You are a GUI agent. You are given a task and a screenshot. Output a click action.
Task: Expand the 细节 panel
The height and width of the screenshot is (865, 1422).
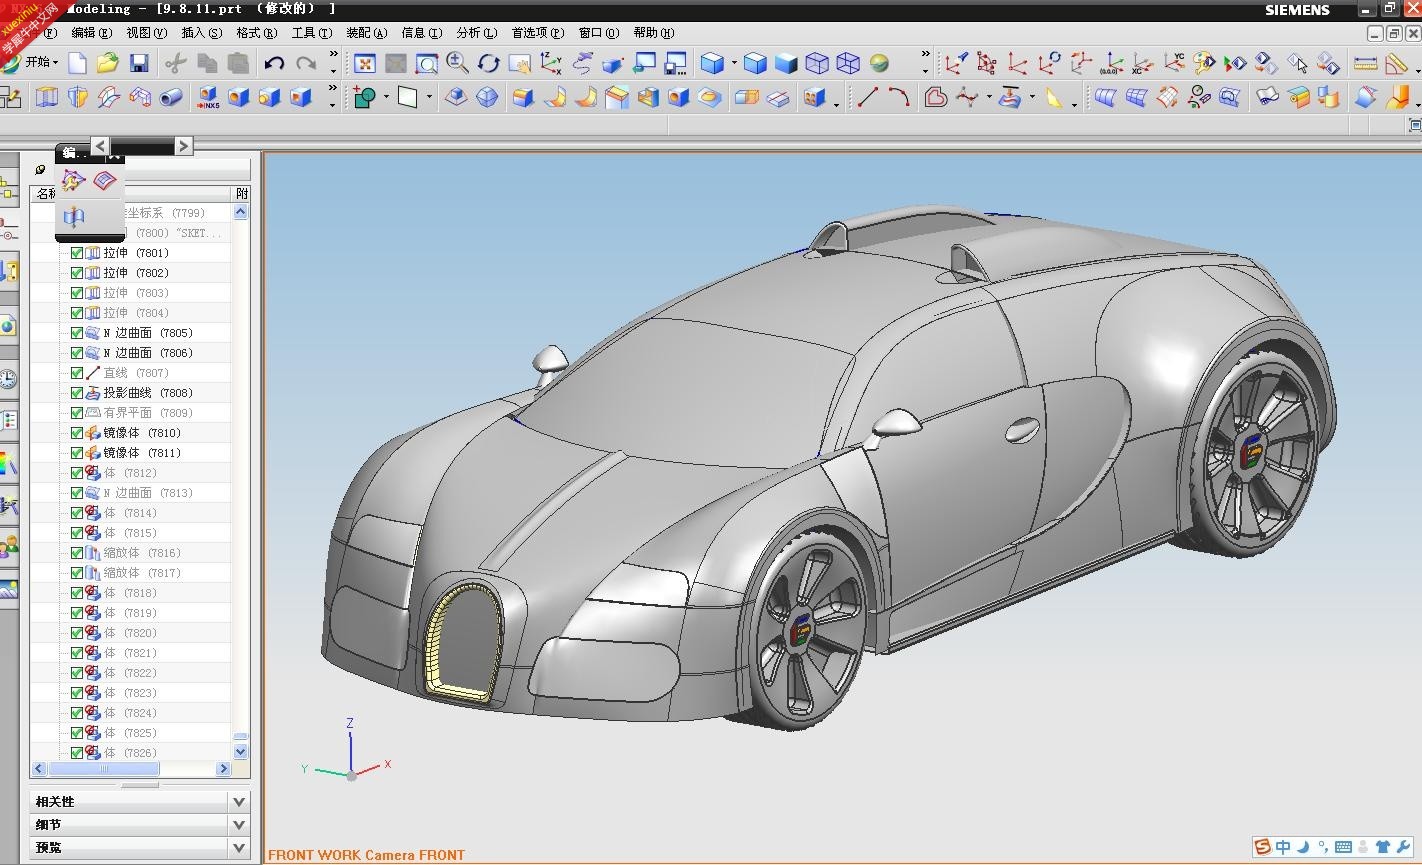coord(239,824)
